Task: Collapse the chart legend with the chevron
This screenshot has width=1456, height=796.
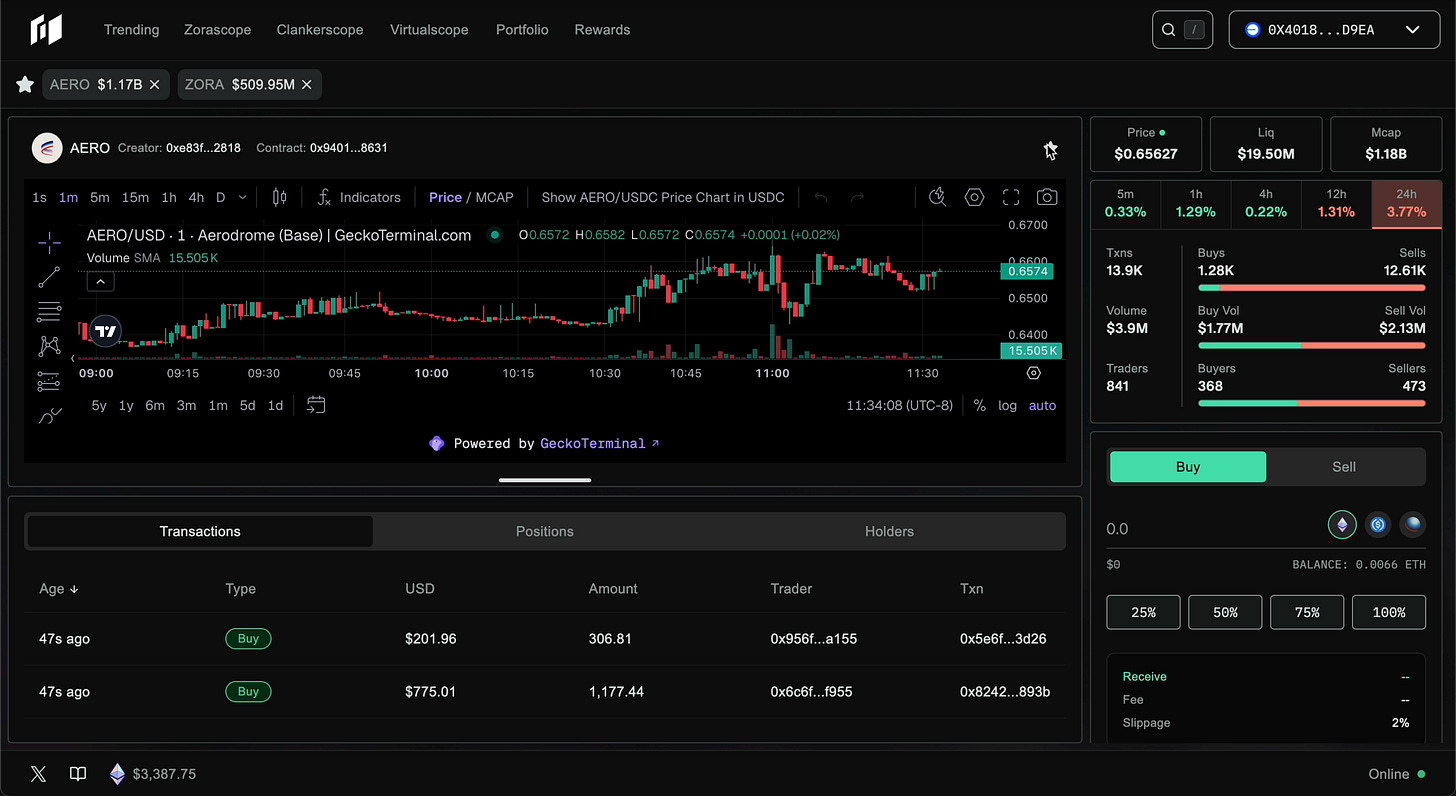Action: tap(101, 282)
